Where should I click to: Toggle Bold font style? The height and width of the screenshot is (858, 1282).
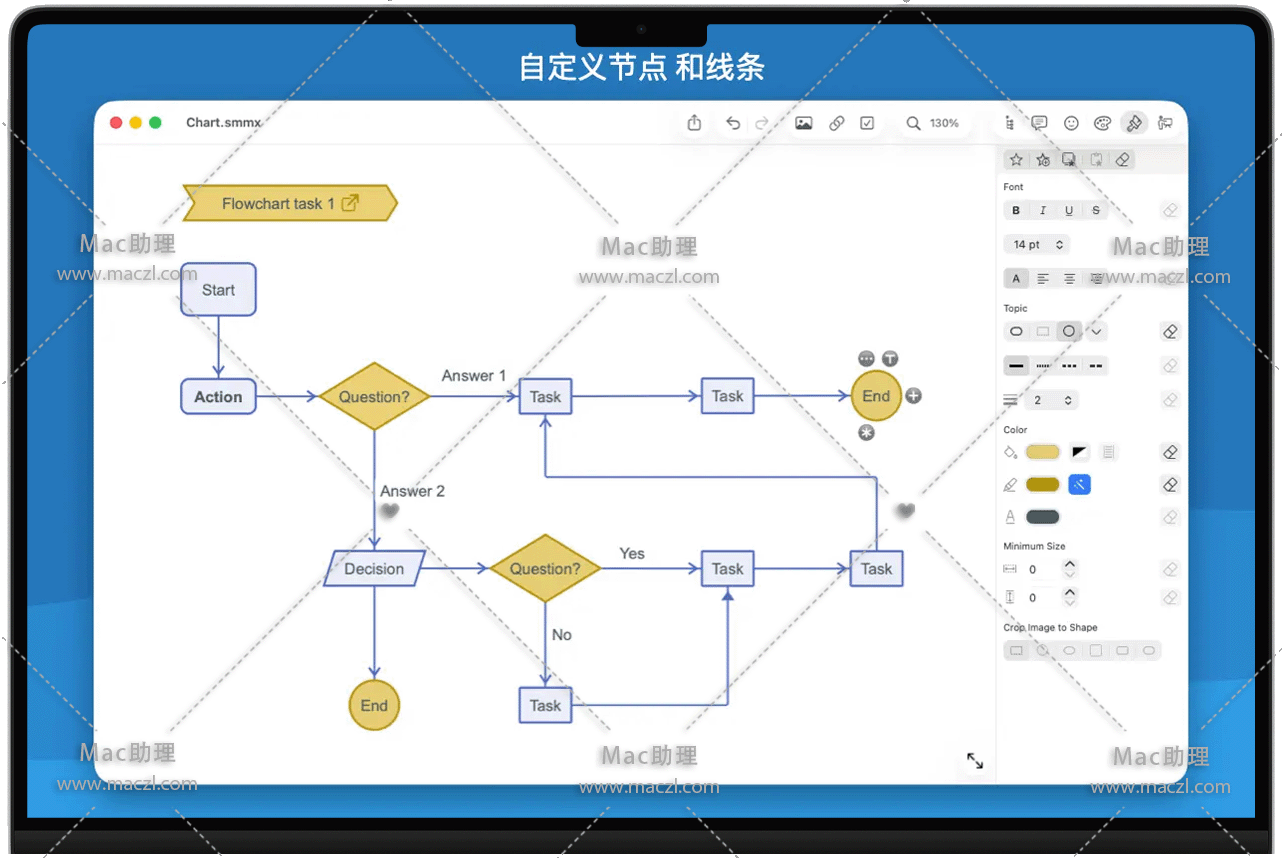coord(1016,211)
